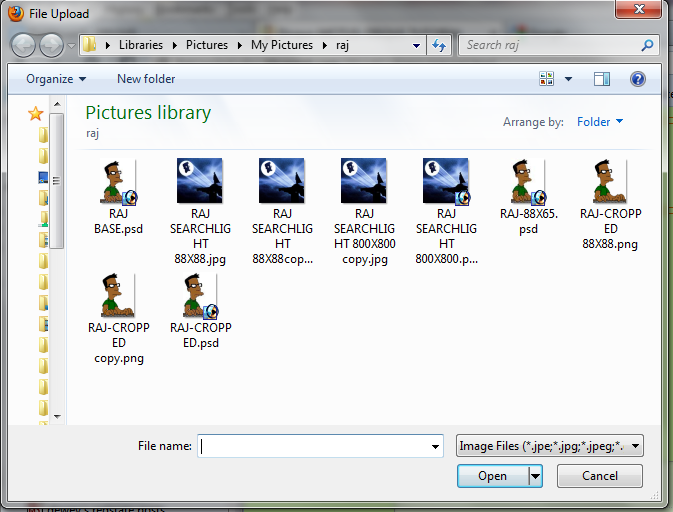The height and width of the screenshot is (512, 673).
Task: Select RAJ SEARCHLIGHT 800X800 copy.jpg
Action: [x=364, y=212]
